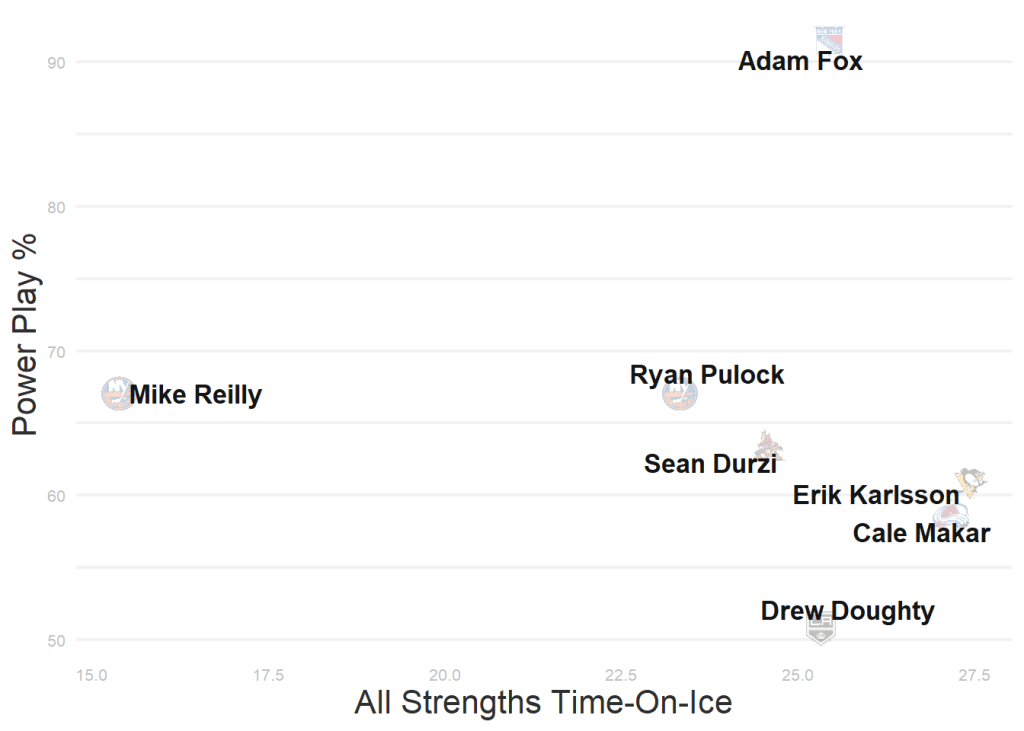
Task: Click the Erik Karlsson name label
Action: pos(876,495)
